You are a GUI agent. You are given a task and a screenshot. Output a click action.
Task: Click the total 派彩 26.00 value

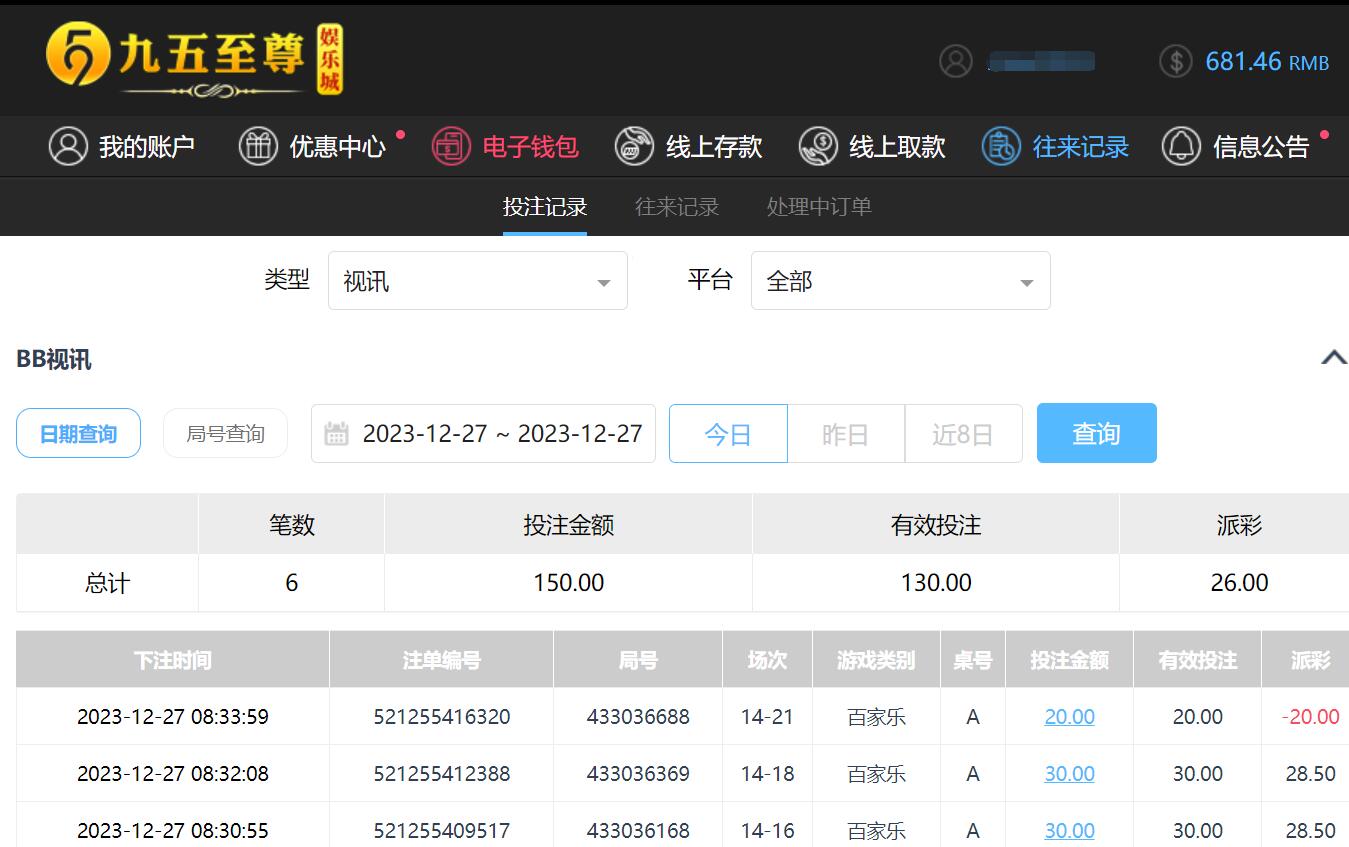click(x=1239, y=583)
